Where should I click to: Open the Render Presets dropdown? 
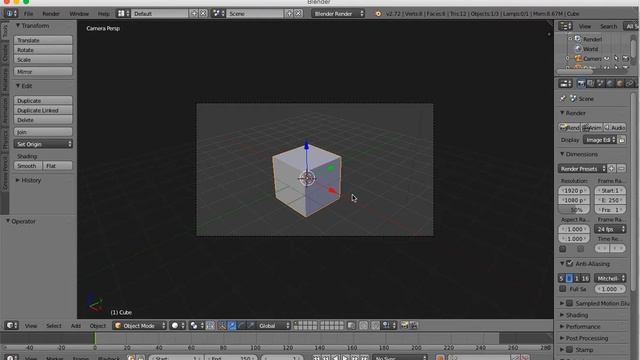click(582, 169)
